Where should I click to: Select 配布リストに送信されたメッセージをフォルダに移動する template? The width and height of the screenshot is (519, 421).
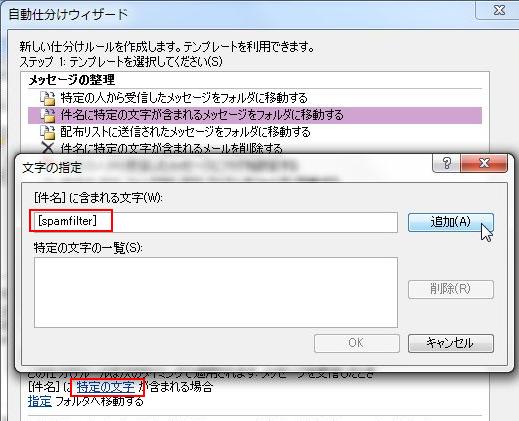pos(185,132)
